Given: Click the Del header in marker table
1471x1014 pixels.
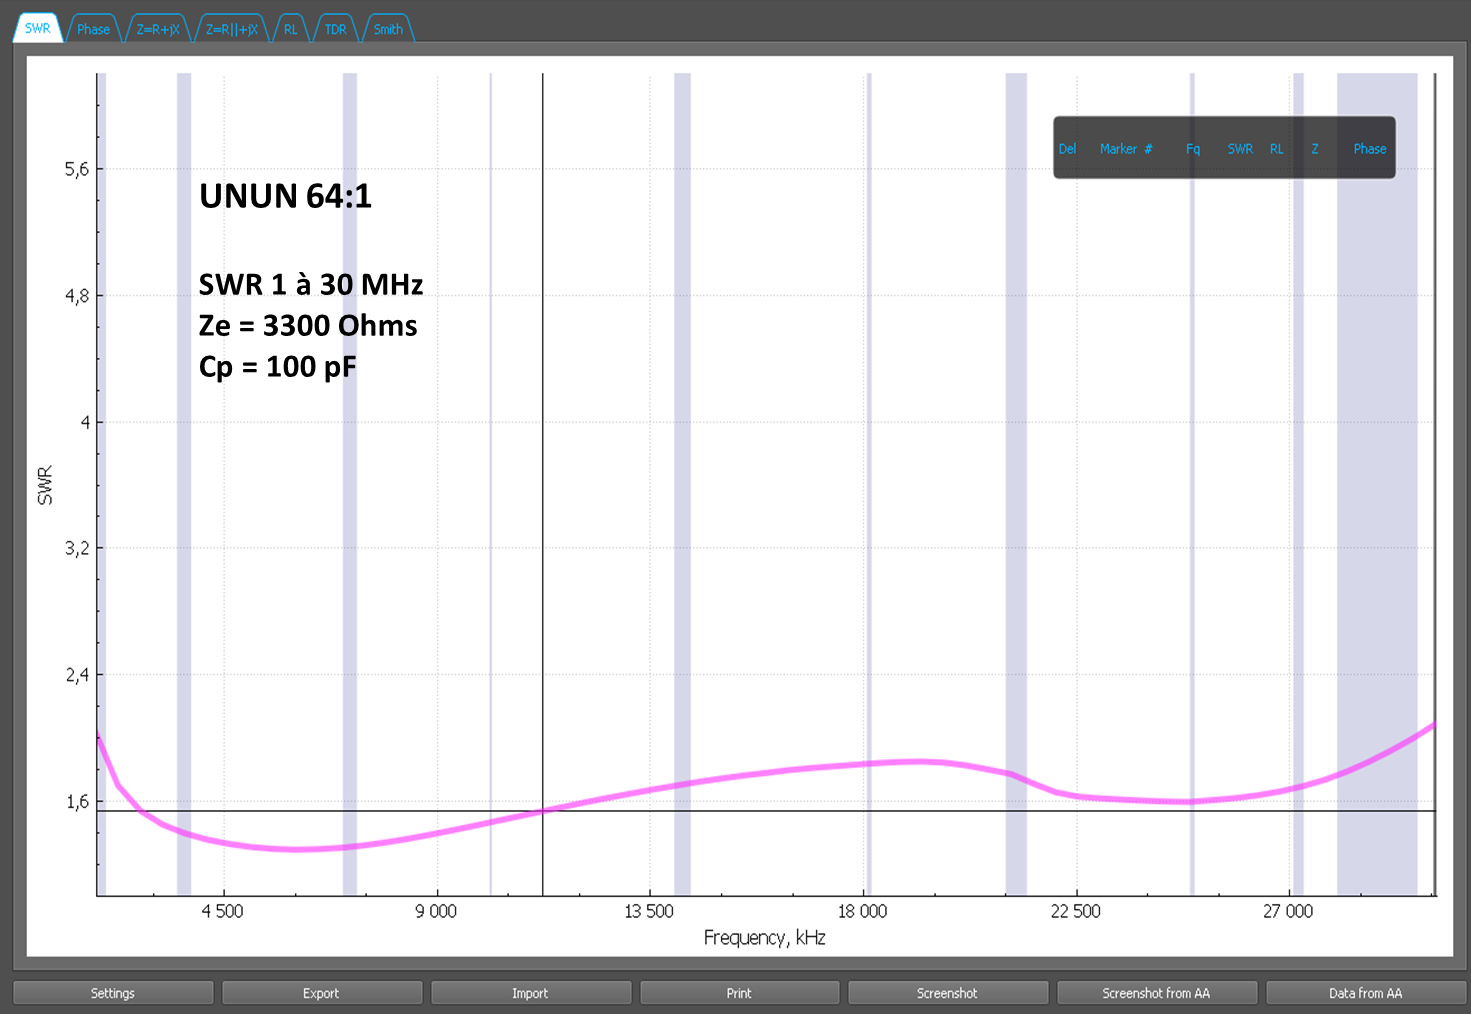Looking at the screenshot, I should (x=1067, y=149).
